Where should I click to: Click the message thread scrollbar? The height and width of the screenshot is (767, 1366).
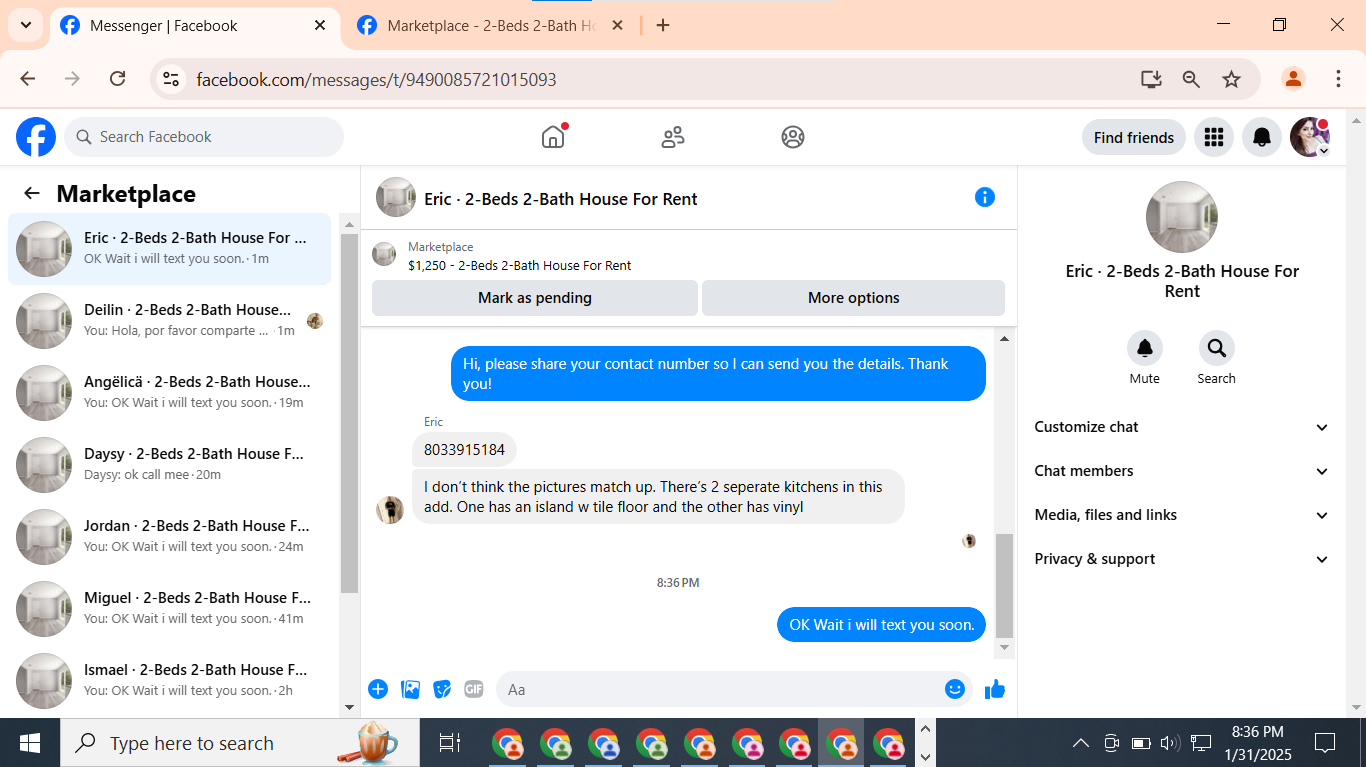point(1005,585)
